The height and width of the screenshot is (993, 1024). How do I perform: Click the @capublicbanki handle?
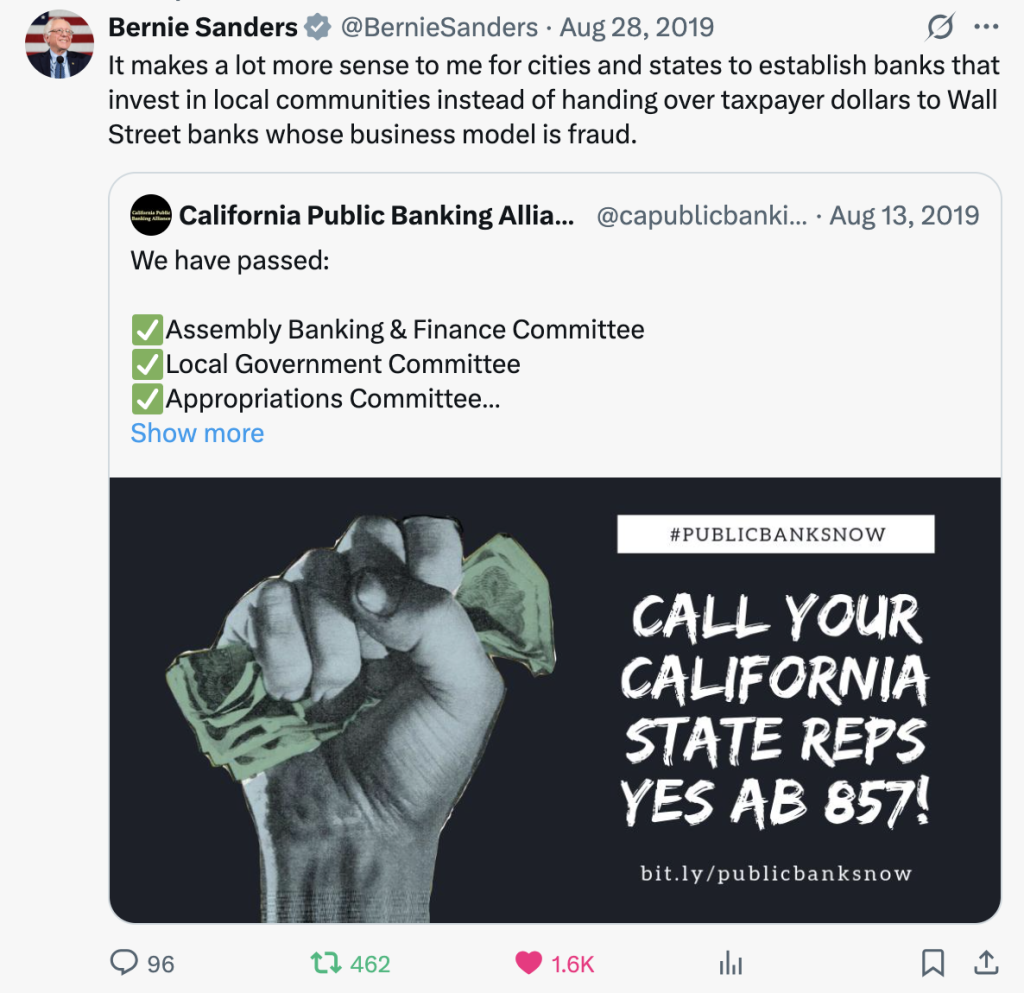pyautogui.click(x=700, y=215)
